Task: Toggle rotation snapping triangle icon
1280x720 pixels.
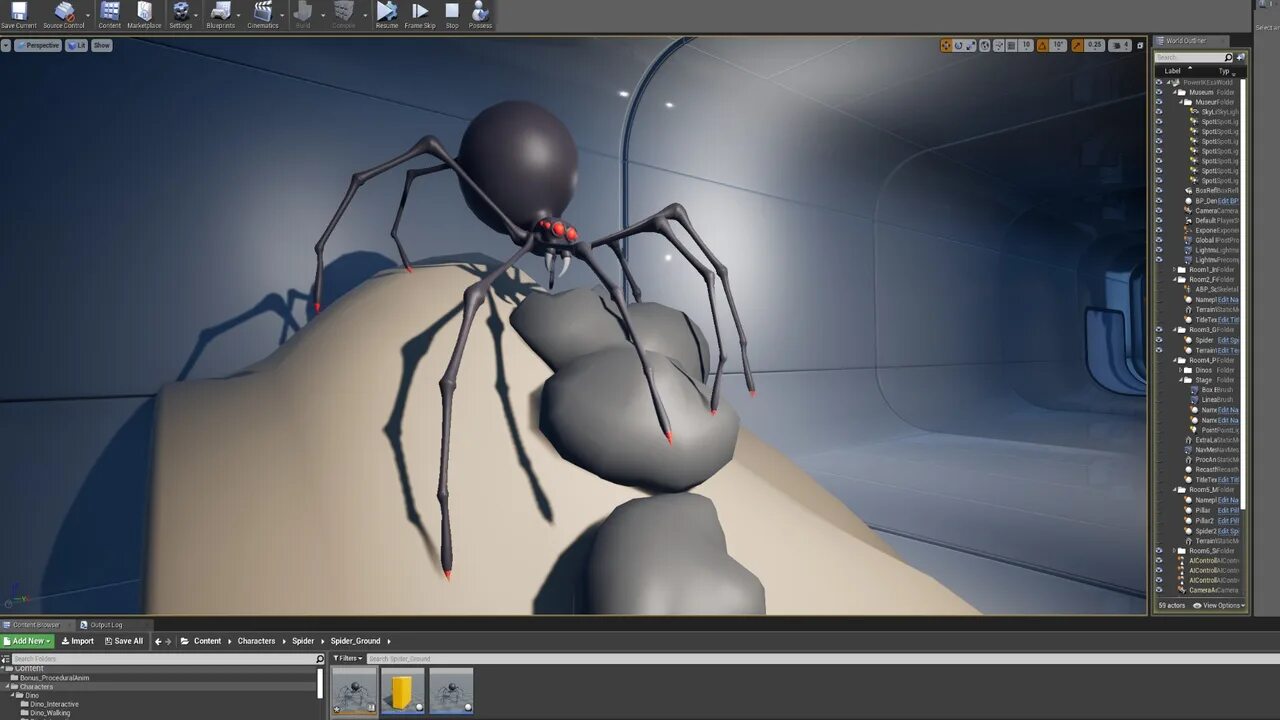Action: coord(1043,45)
